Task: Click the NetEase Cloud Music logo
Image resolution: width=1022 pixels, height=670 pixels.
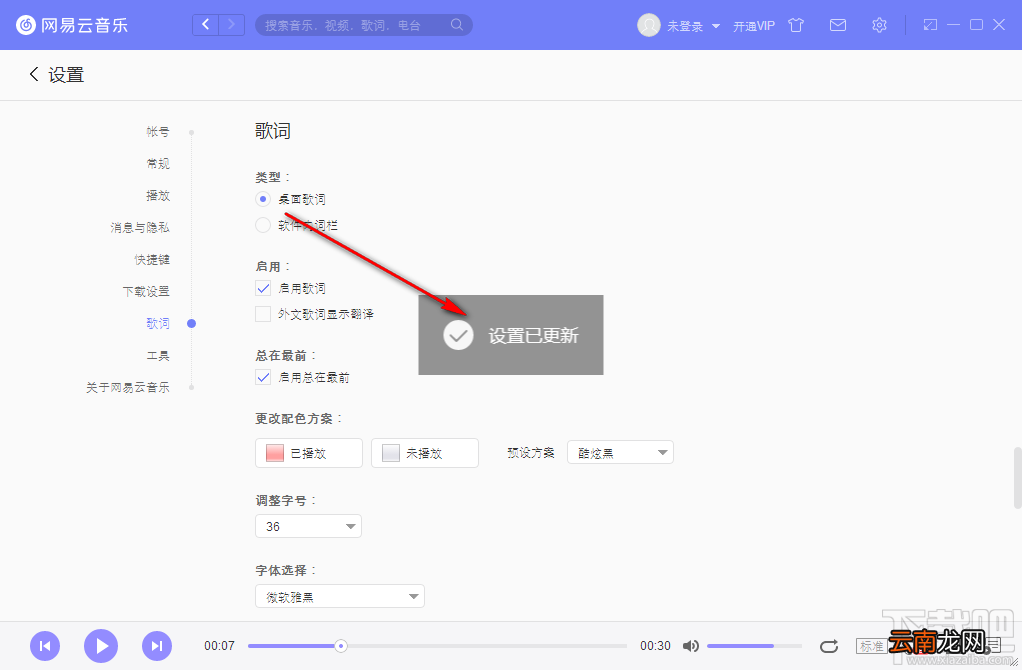Action: pyautogui.click(x=72, y=25)
